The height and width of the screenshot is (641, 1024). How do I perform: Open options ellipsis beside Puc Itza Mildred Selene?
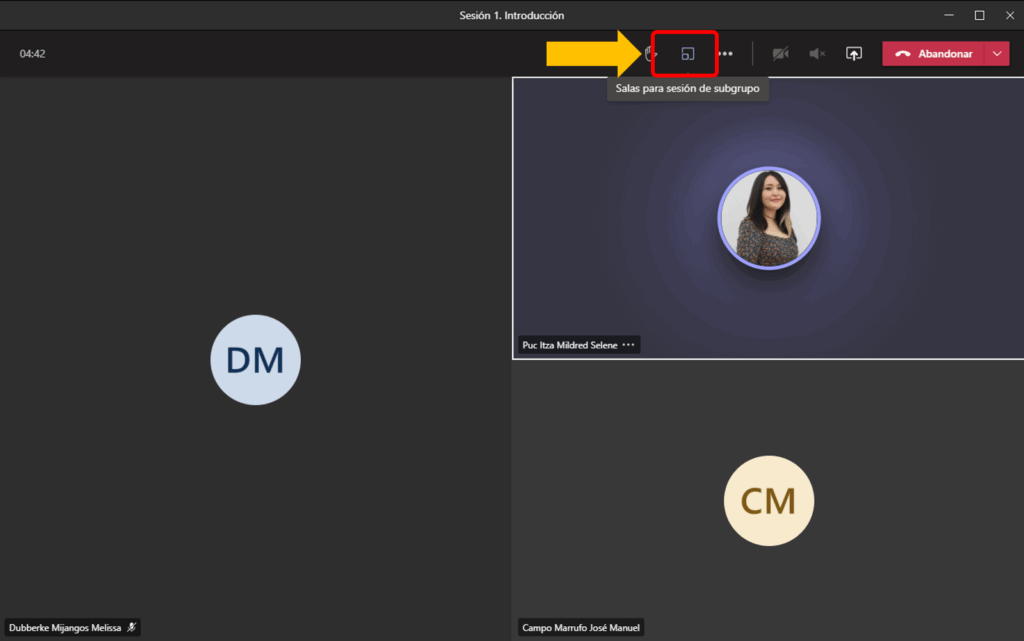coord(628,345)
